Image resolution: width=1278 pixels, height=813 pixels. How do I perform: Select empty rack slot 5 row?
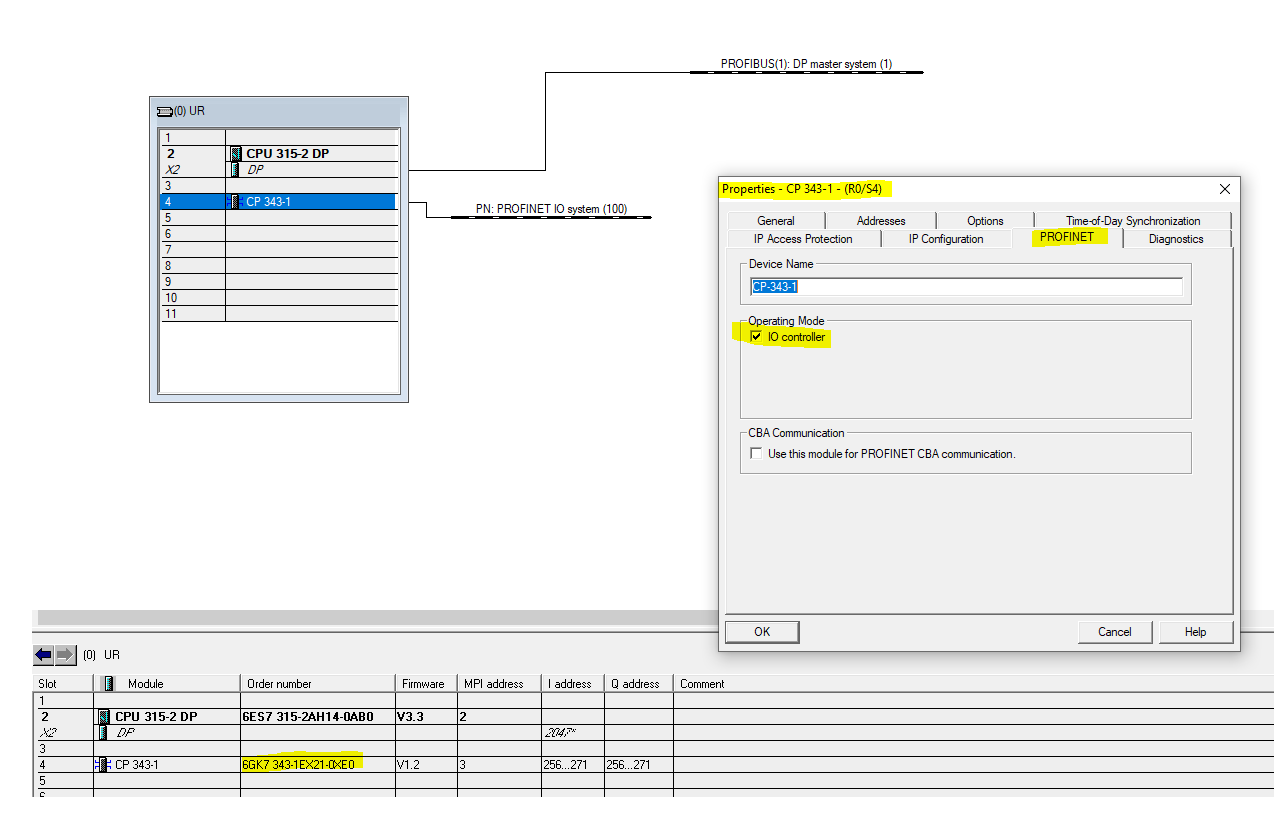click(x=279, y=218)
